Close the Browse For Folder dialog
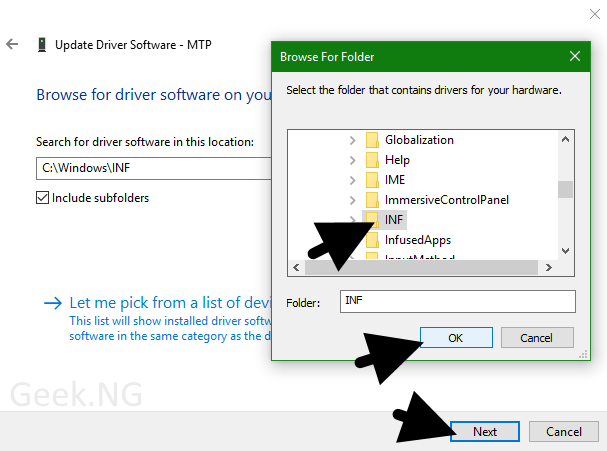The image size is (607, 451). coord(575,56)
